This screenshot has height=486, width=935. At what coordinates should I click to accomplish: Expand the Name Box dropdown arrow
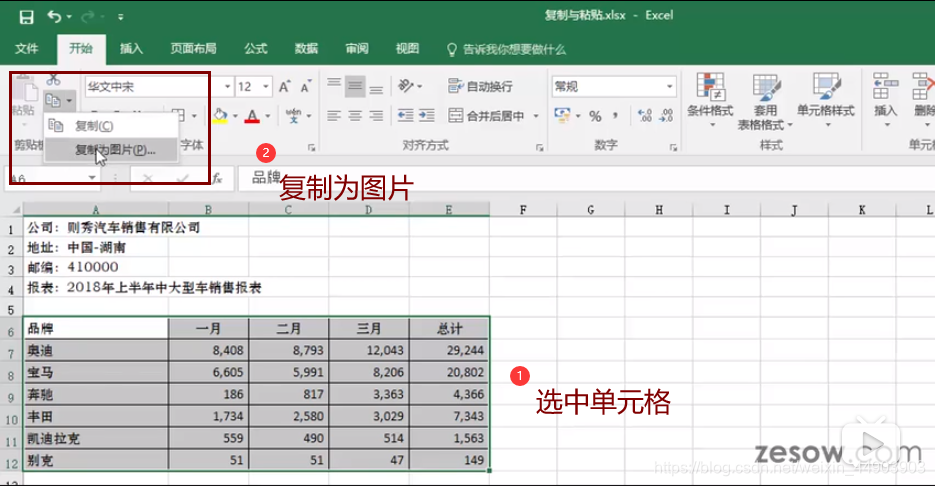(92, 178)
